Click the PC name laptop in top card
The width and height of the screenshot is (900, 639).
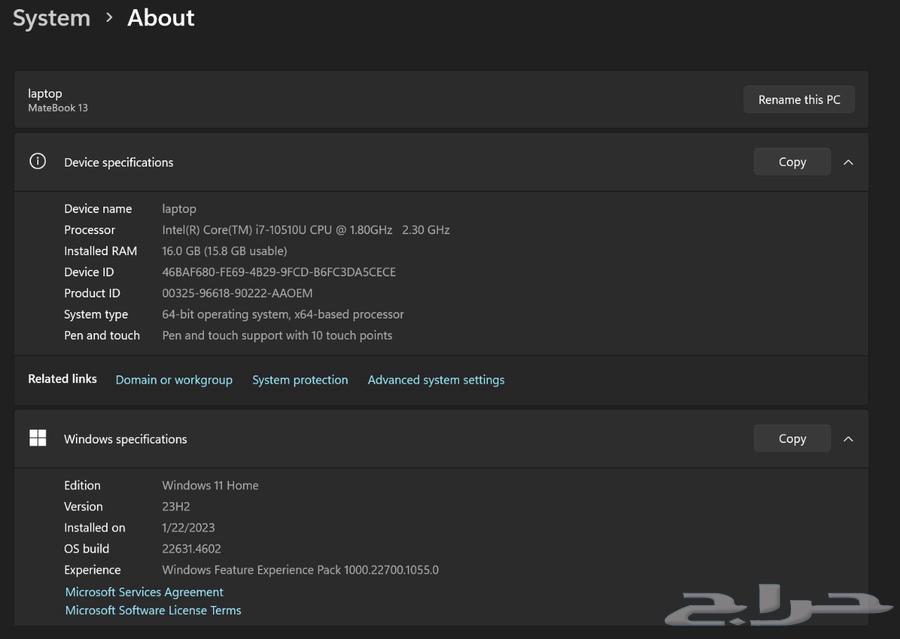pyautogui.click(x=45, y=94)
